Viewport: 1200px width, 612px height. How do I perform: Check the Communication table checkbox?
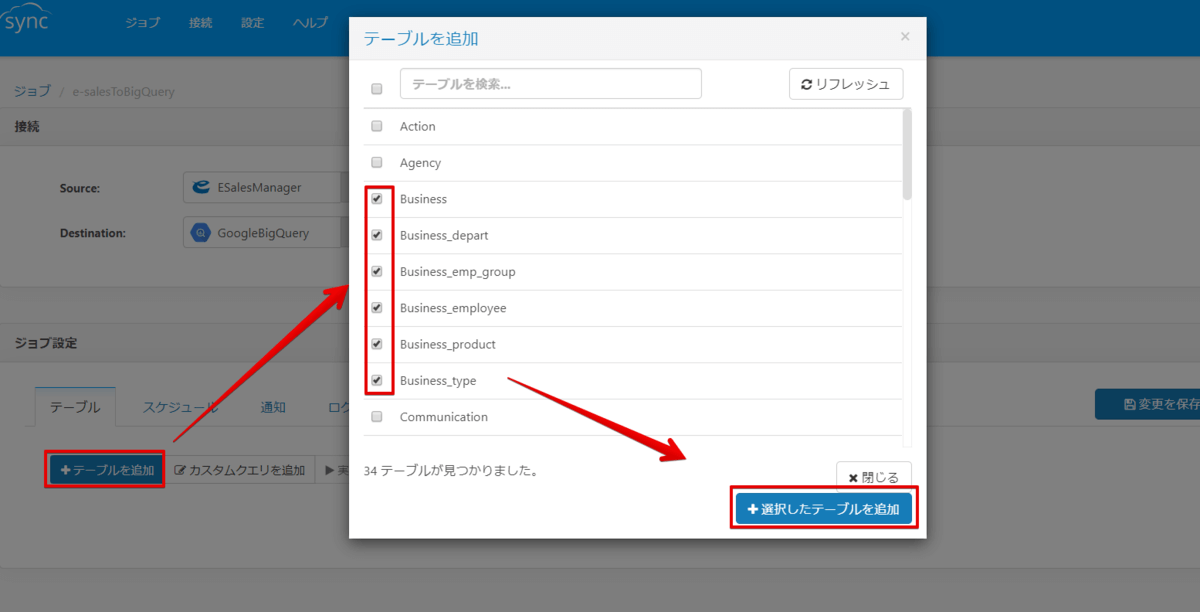tap(377, 416)
